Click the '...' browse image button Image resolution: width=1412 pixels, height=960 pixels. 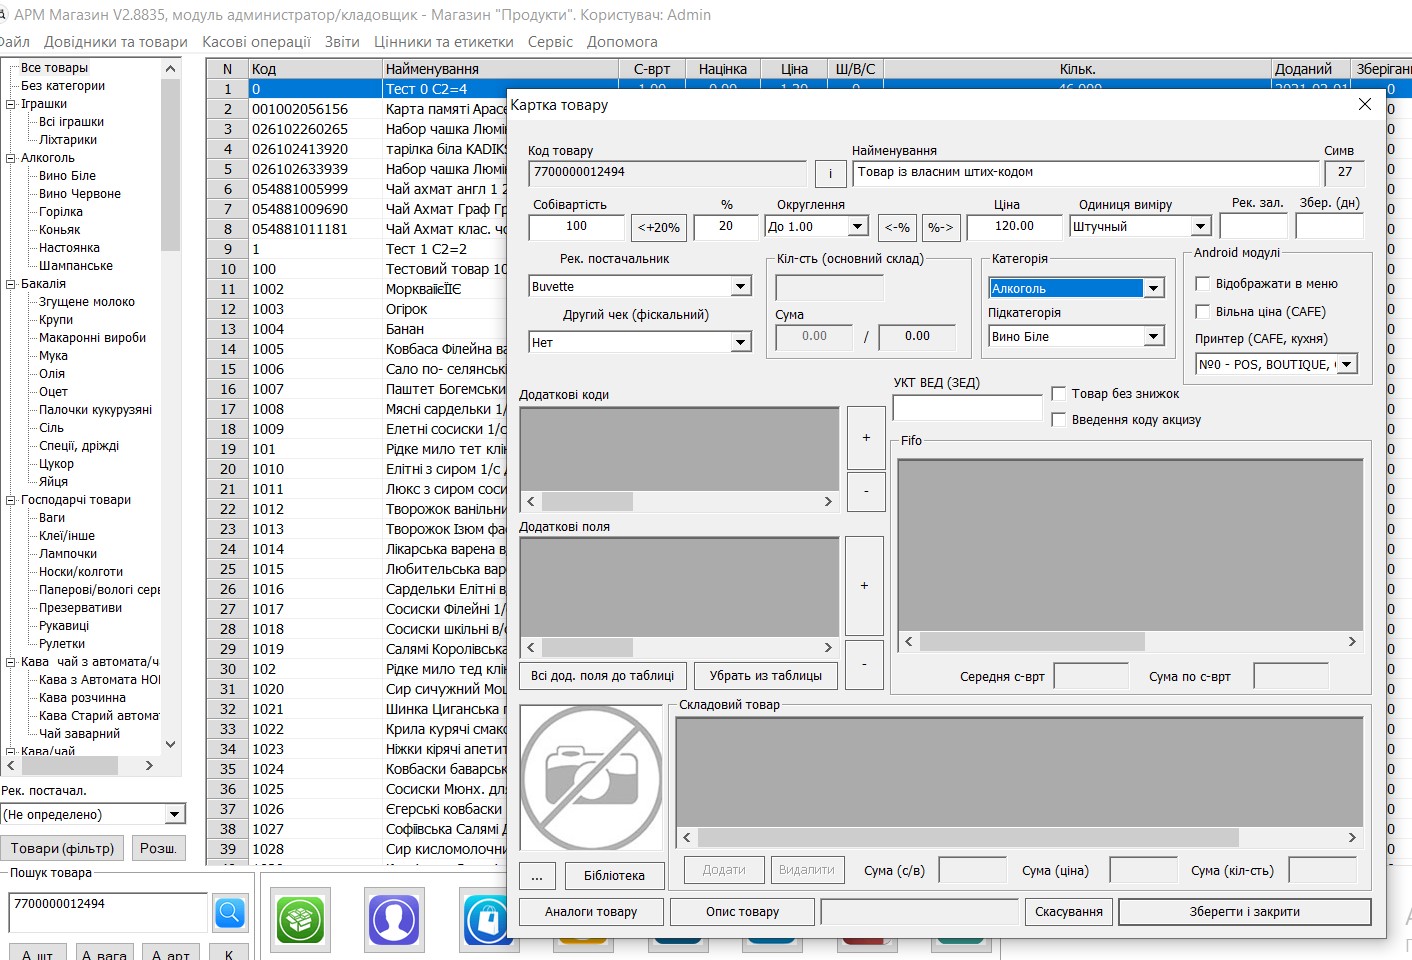point(537,876)
